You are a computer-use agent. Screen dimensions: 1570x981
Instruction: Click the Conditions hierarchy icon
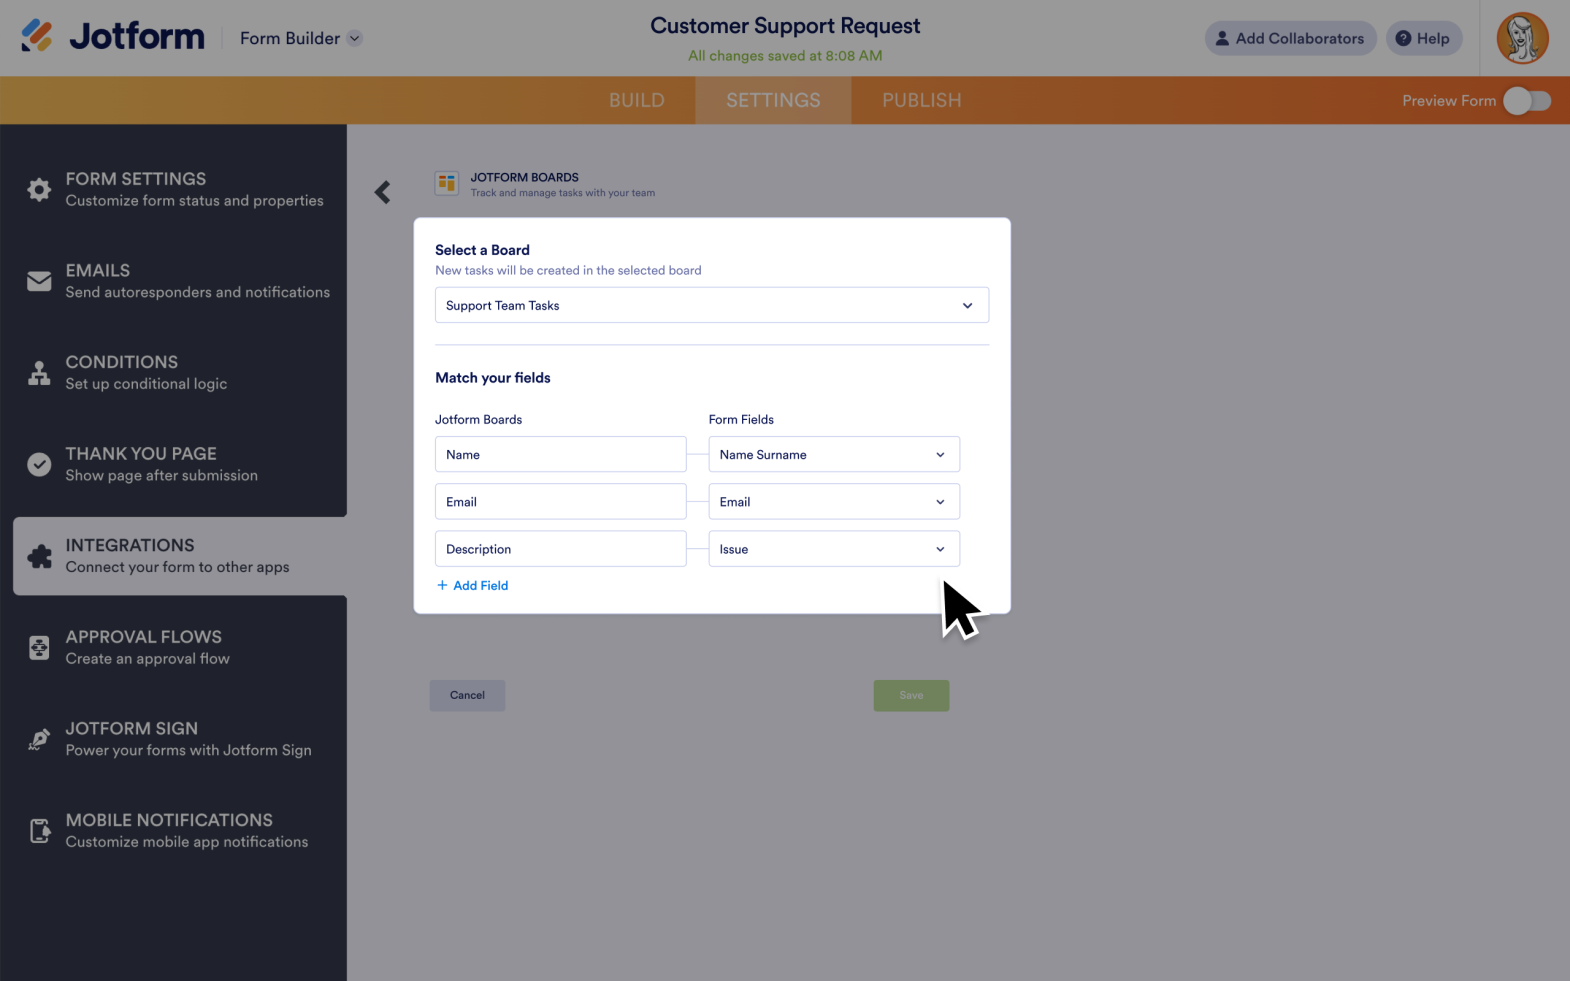click(39, 373)
